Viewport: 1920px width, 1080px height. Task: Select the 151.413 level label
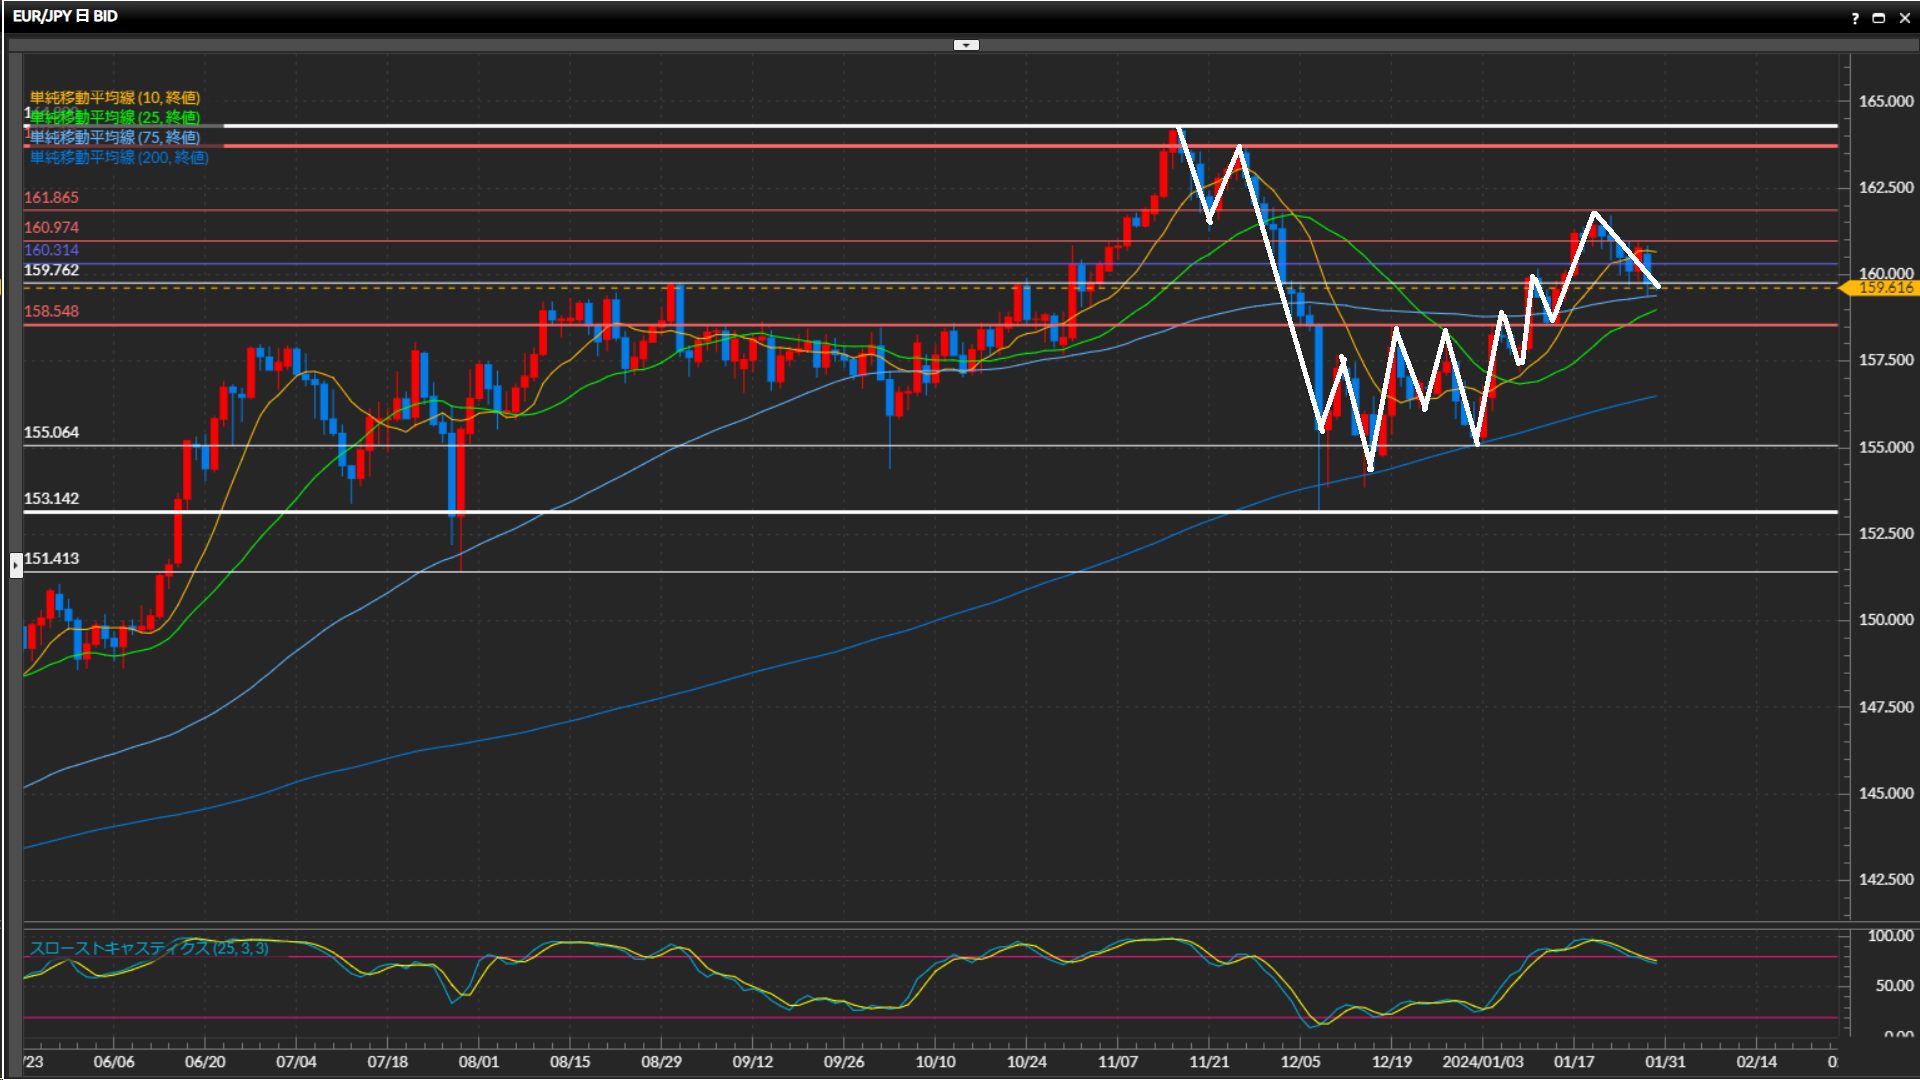pos(51,558)
